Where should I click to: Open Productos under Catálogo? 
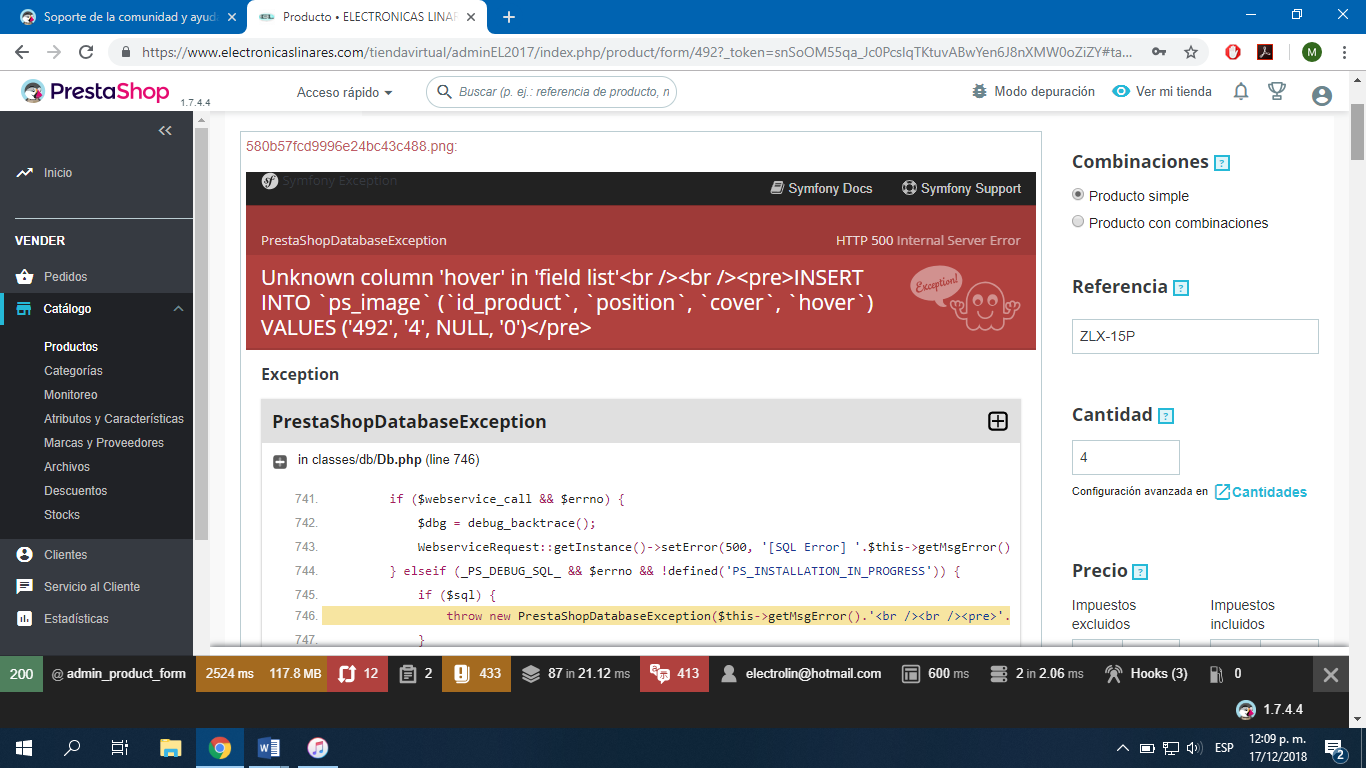pyautogui.click(x=71, y=347)
